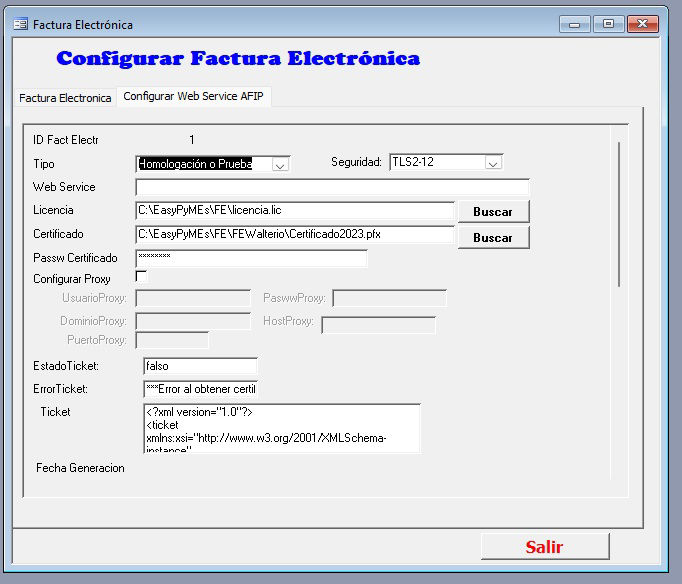This screenshot has height=584, width=682.
Task: Focus the Licencia file path field
Action: pos(294,210)
